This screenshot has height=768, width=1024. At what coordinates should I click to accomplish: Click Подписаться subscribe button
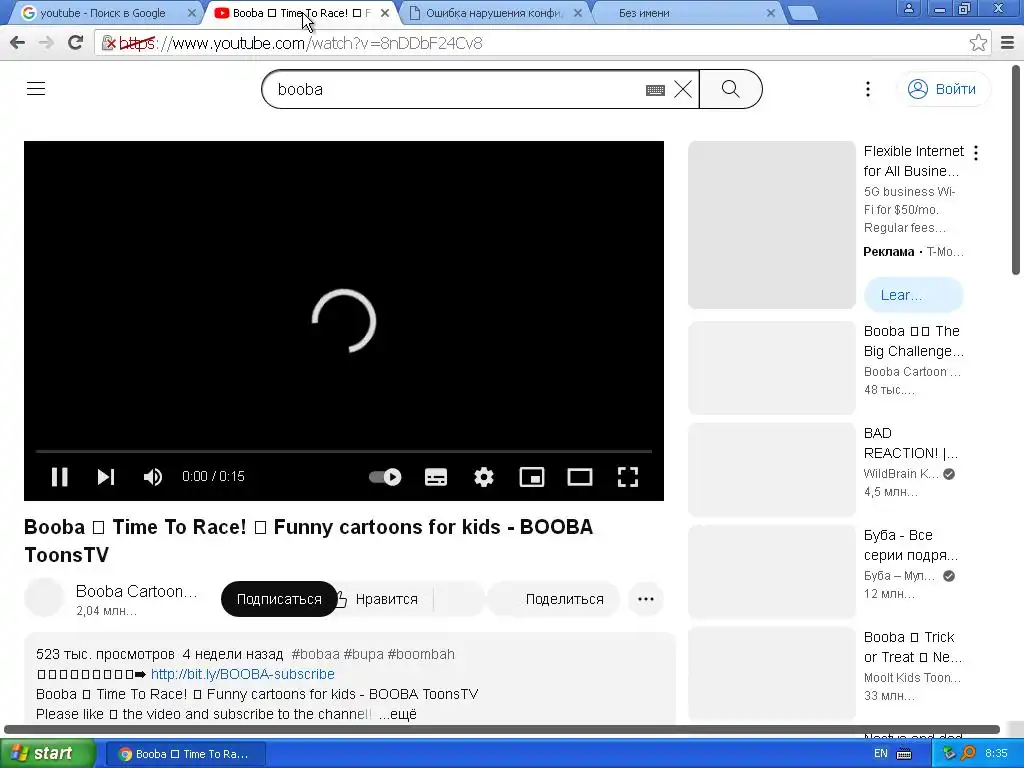[x=279, y=599]
